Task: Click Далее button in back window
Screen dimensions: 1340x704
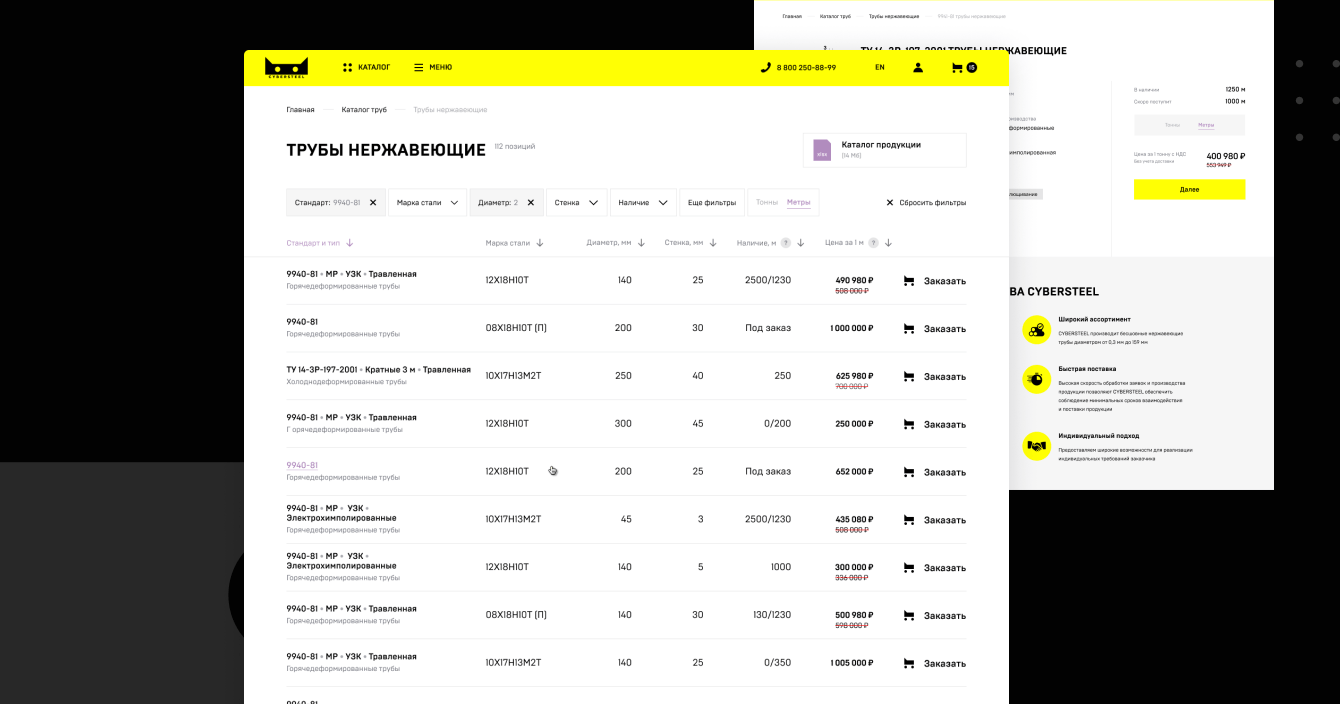Action: [1189, 189]
